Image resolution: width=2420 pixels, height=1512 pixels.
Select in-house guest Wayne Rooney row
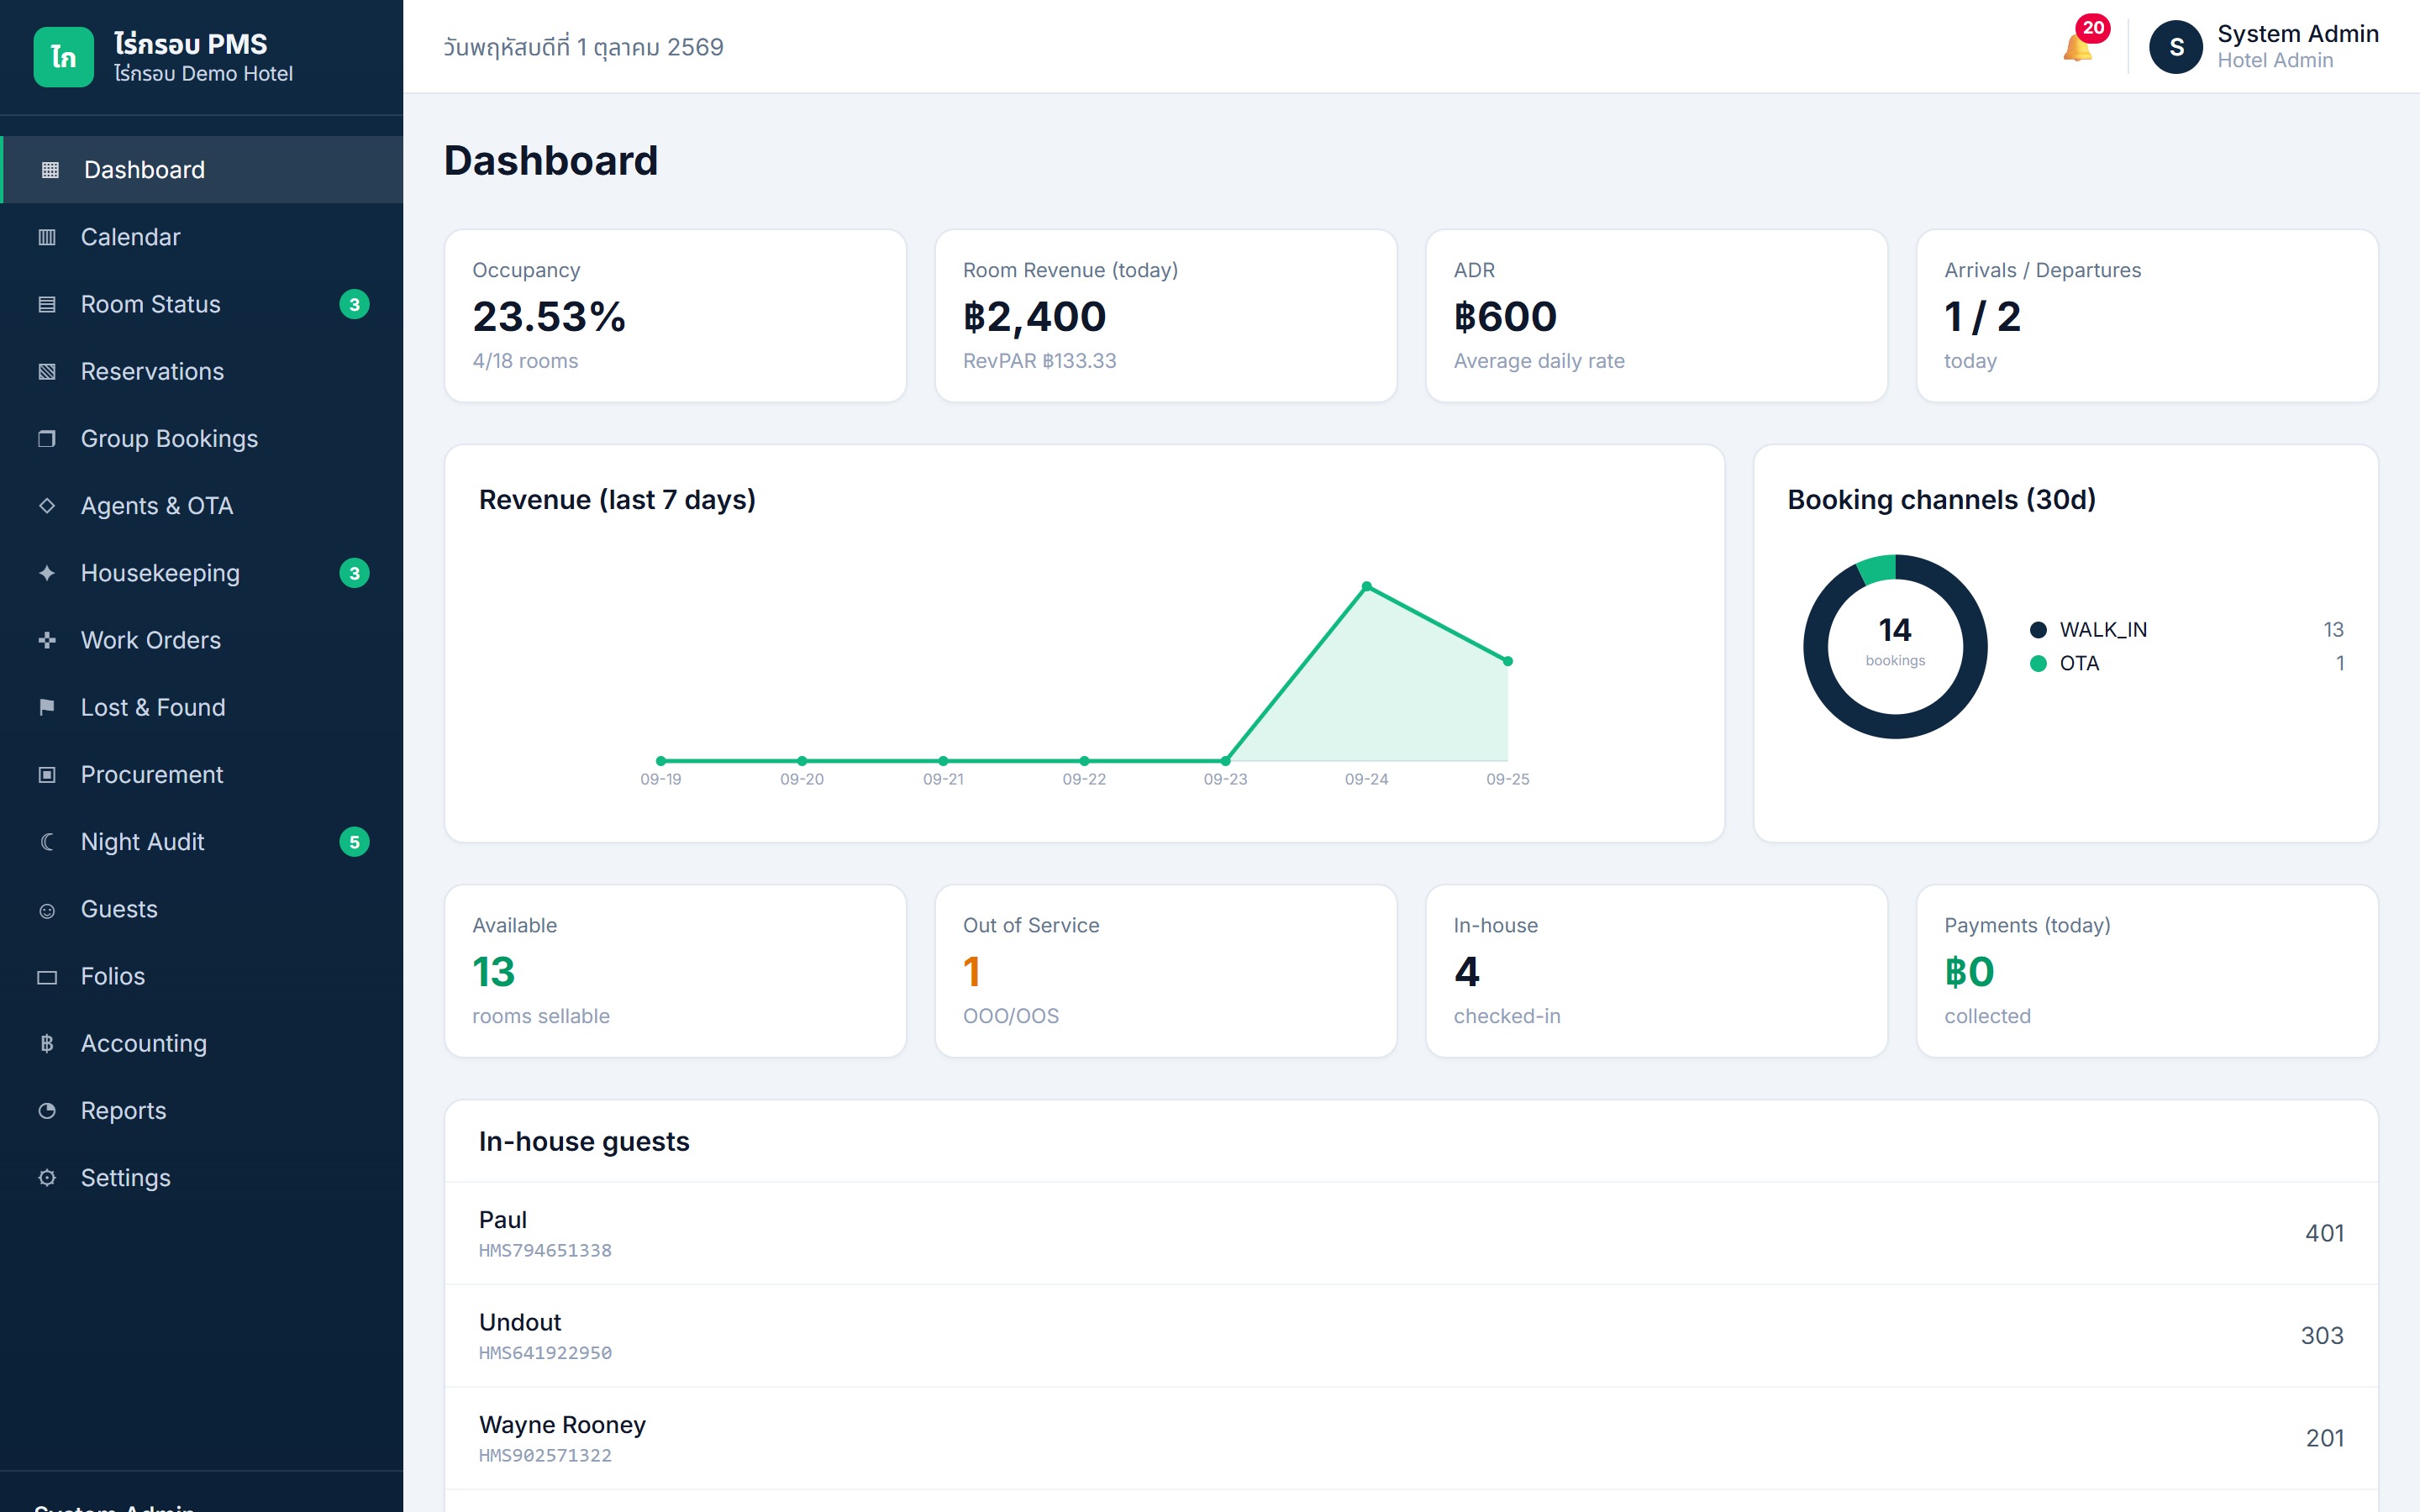1411,1438
